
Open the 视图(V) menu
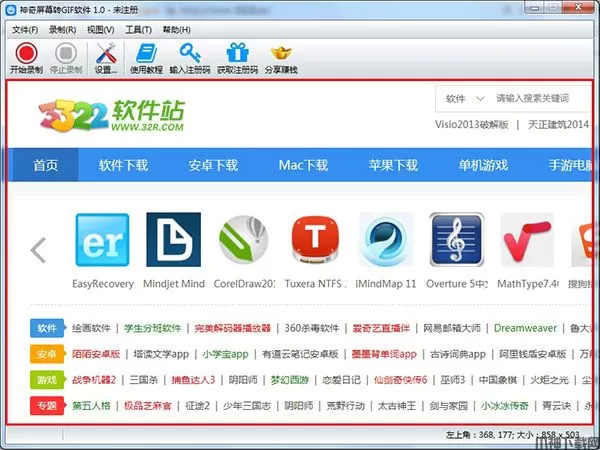click(x=100, y=30)
